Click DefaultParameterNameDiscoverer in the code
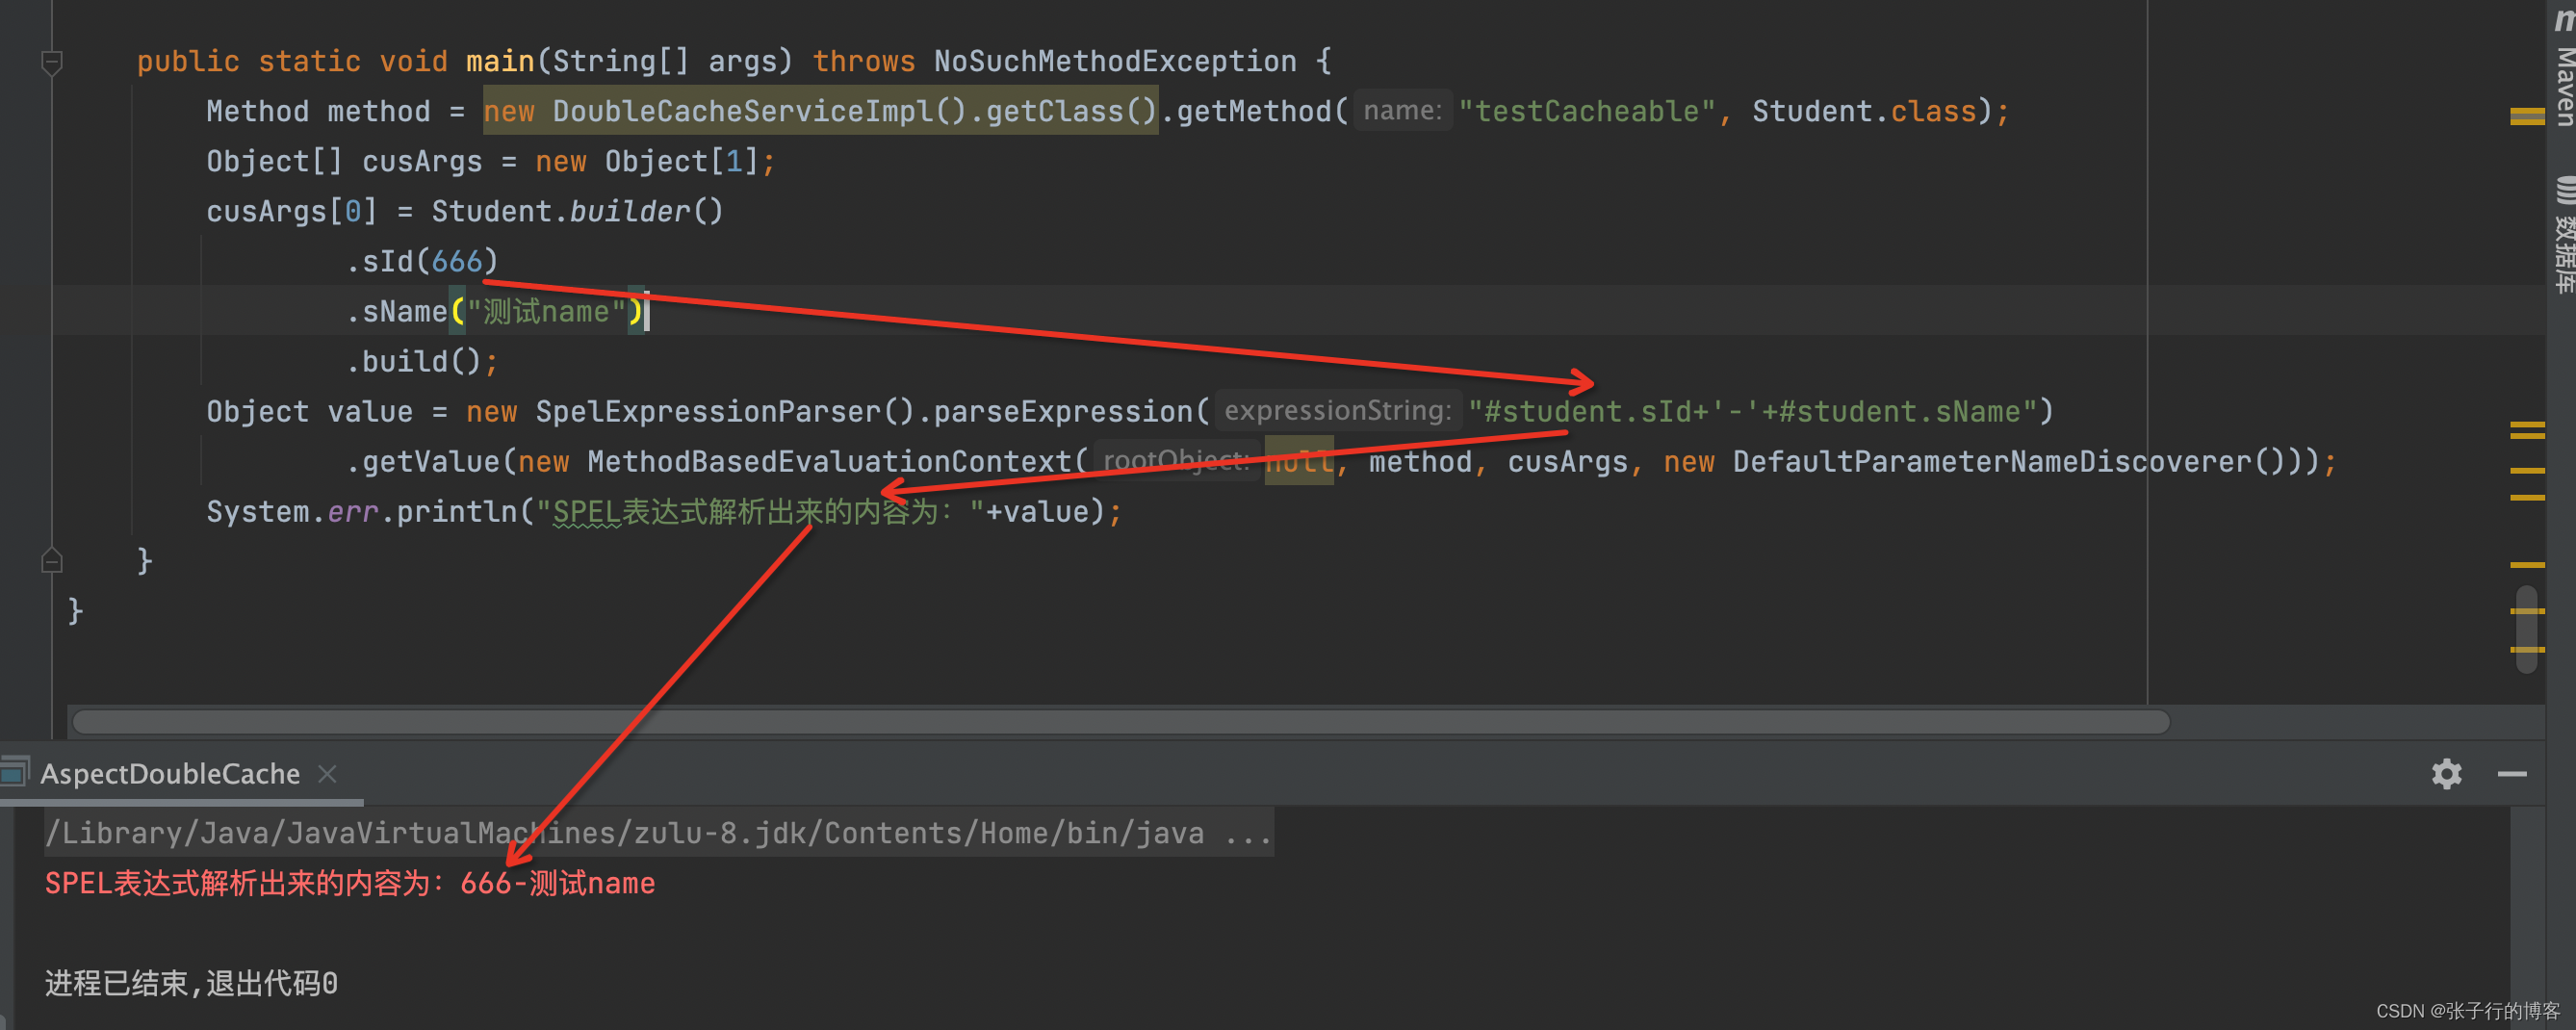 tap(1992, 461)
